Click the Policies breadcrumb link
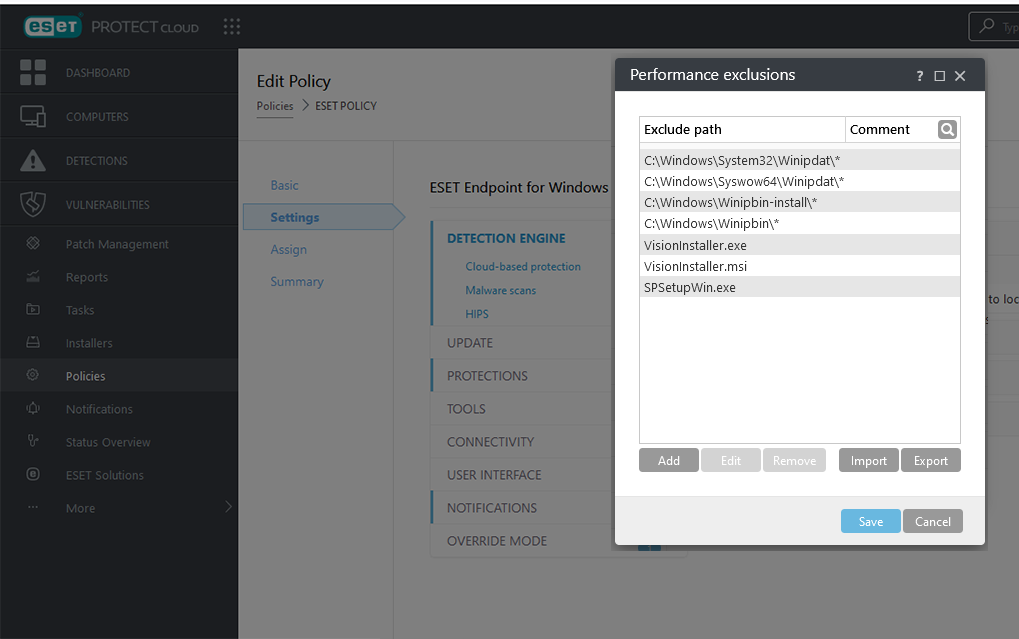 point(275,106)
